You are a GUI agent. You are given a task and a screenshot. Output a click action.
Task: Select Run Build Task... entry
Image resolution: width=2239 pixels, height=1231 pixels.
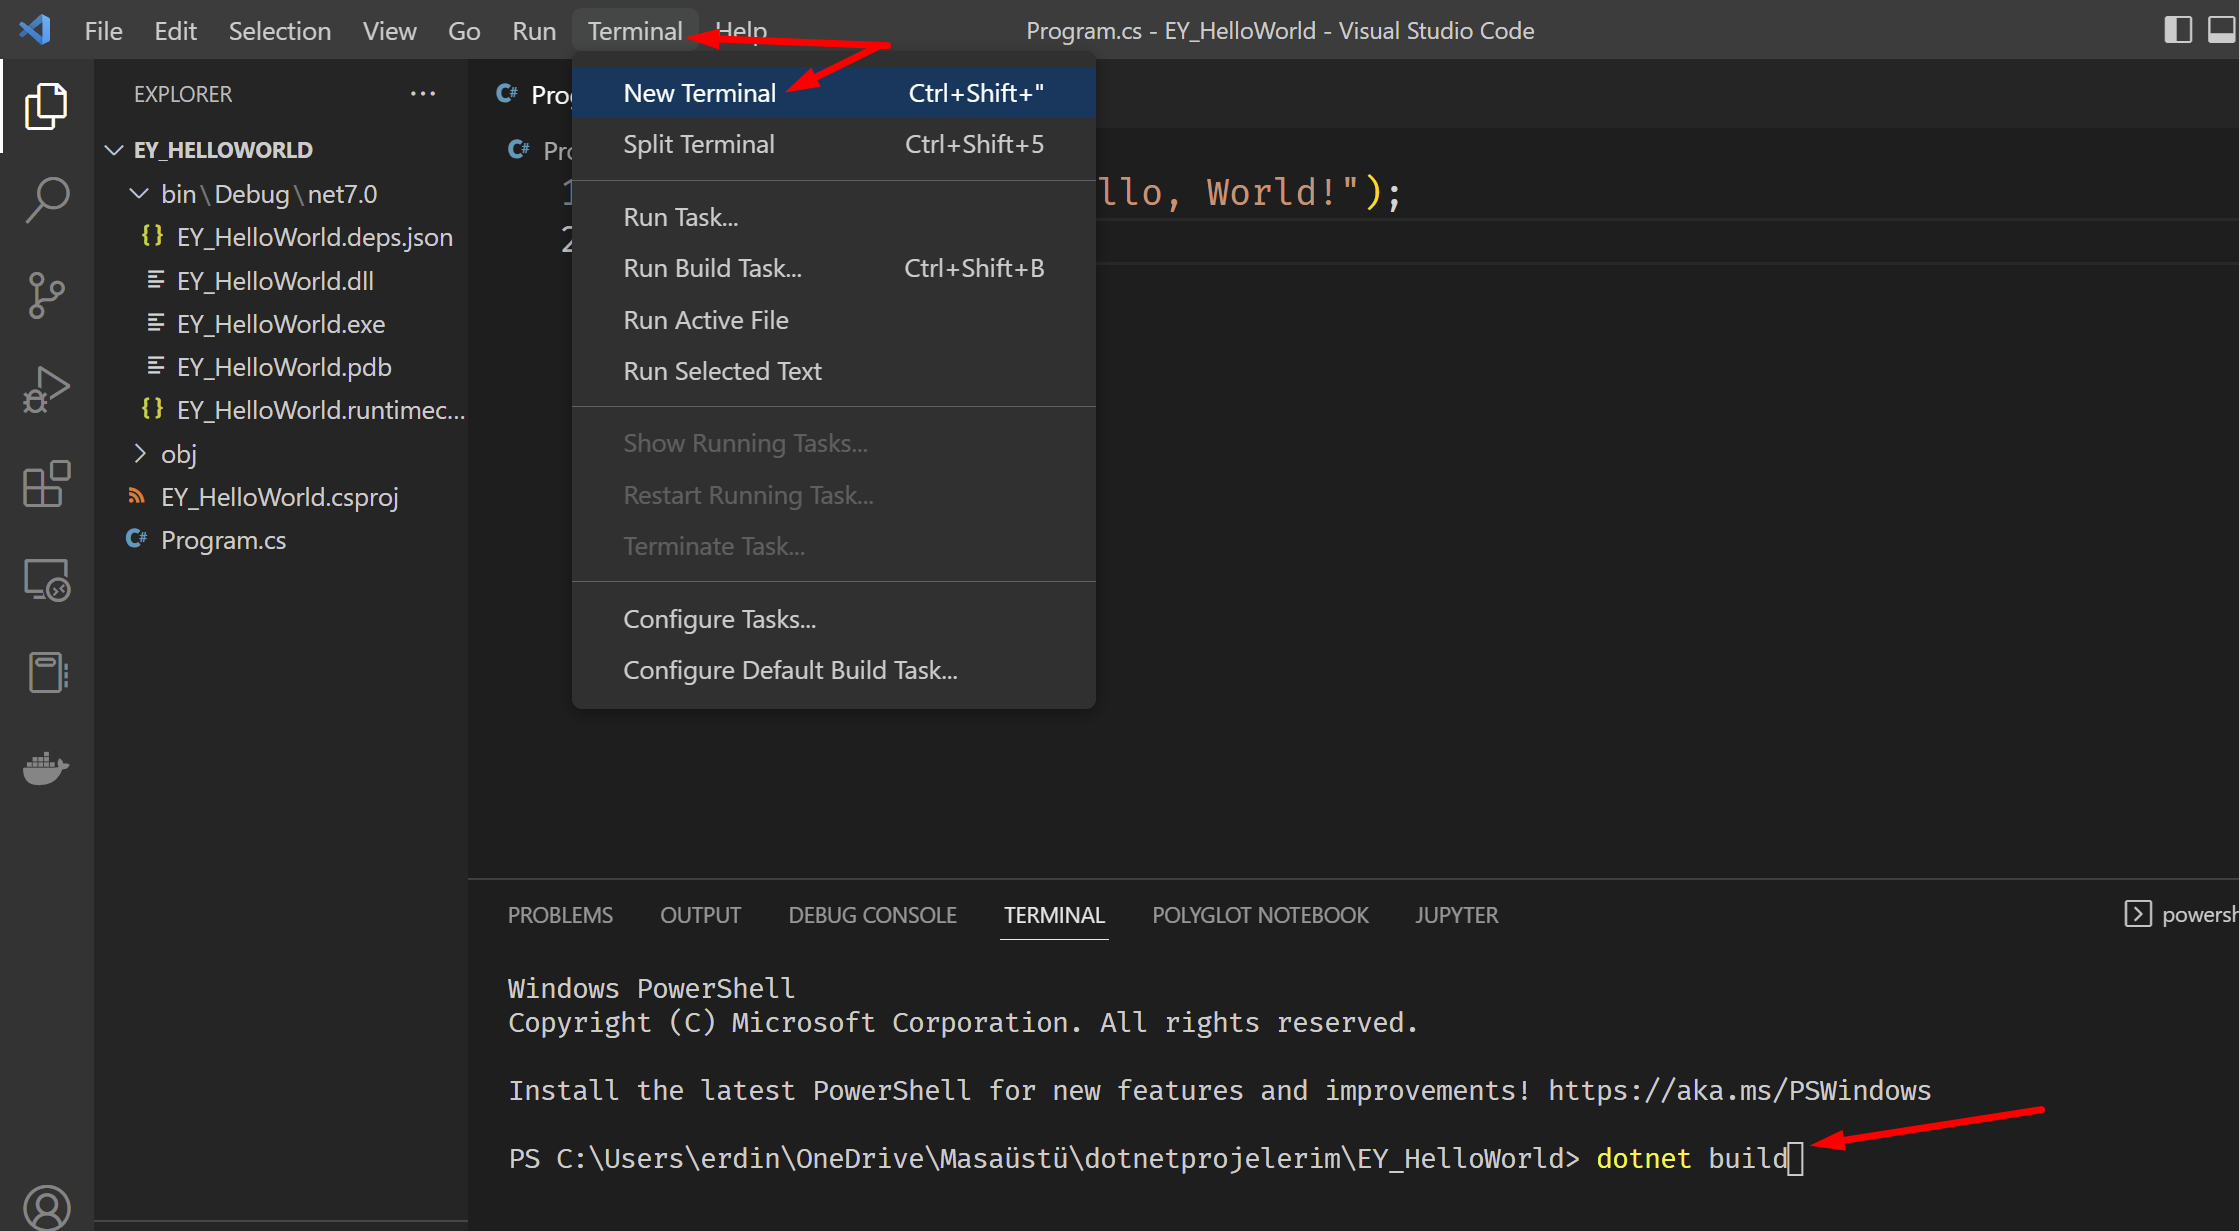tap(834, 268)
